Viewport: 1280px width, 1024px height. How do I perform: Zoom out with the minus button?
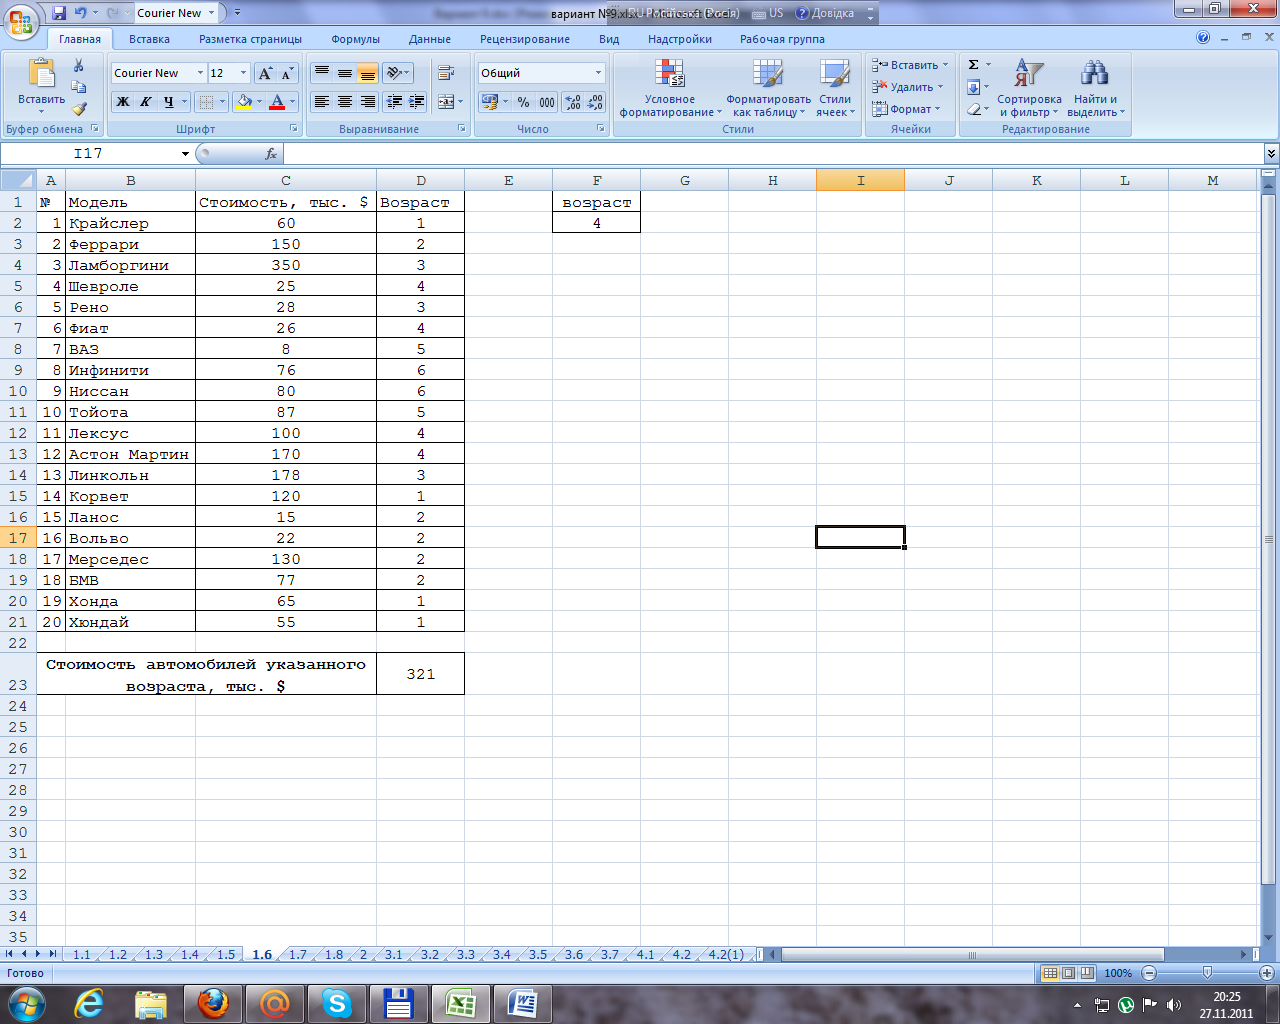tap(1149, 973)
